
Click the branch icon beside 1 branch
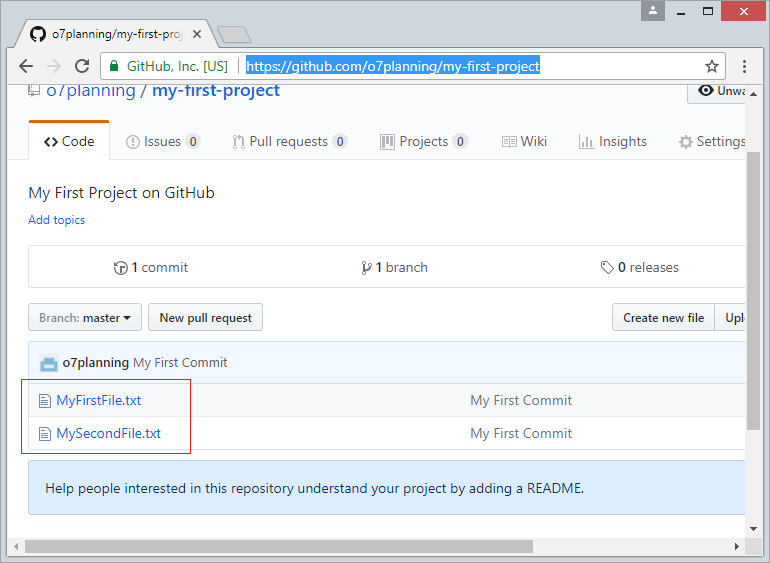click(x=366, y=268)
